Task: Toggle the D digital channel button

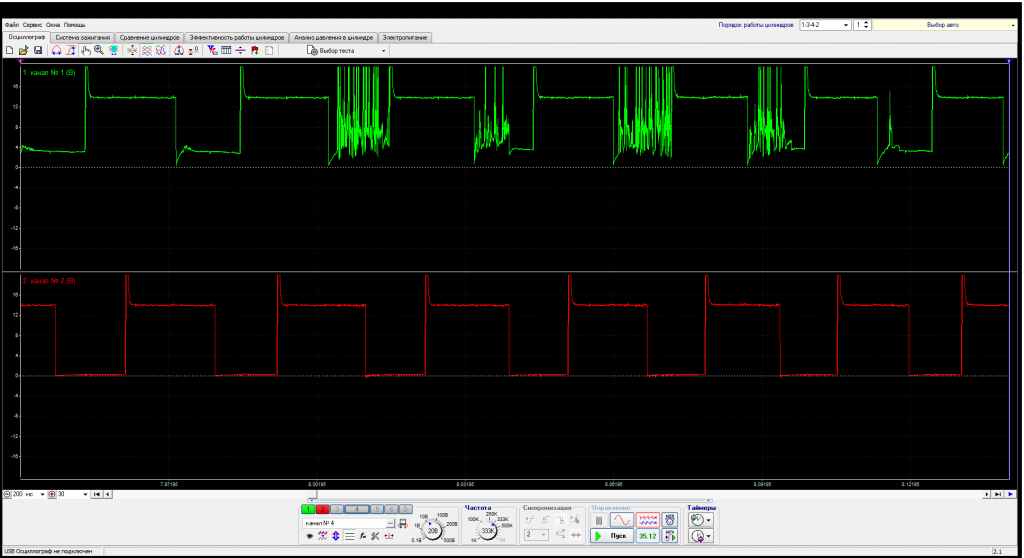Action: 406,509
